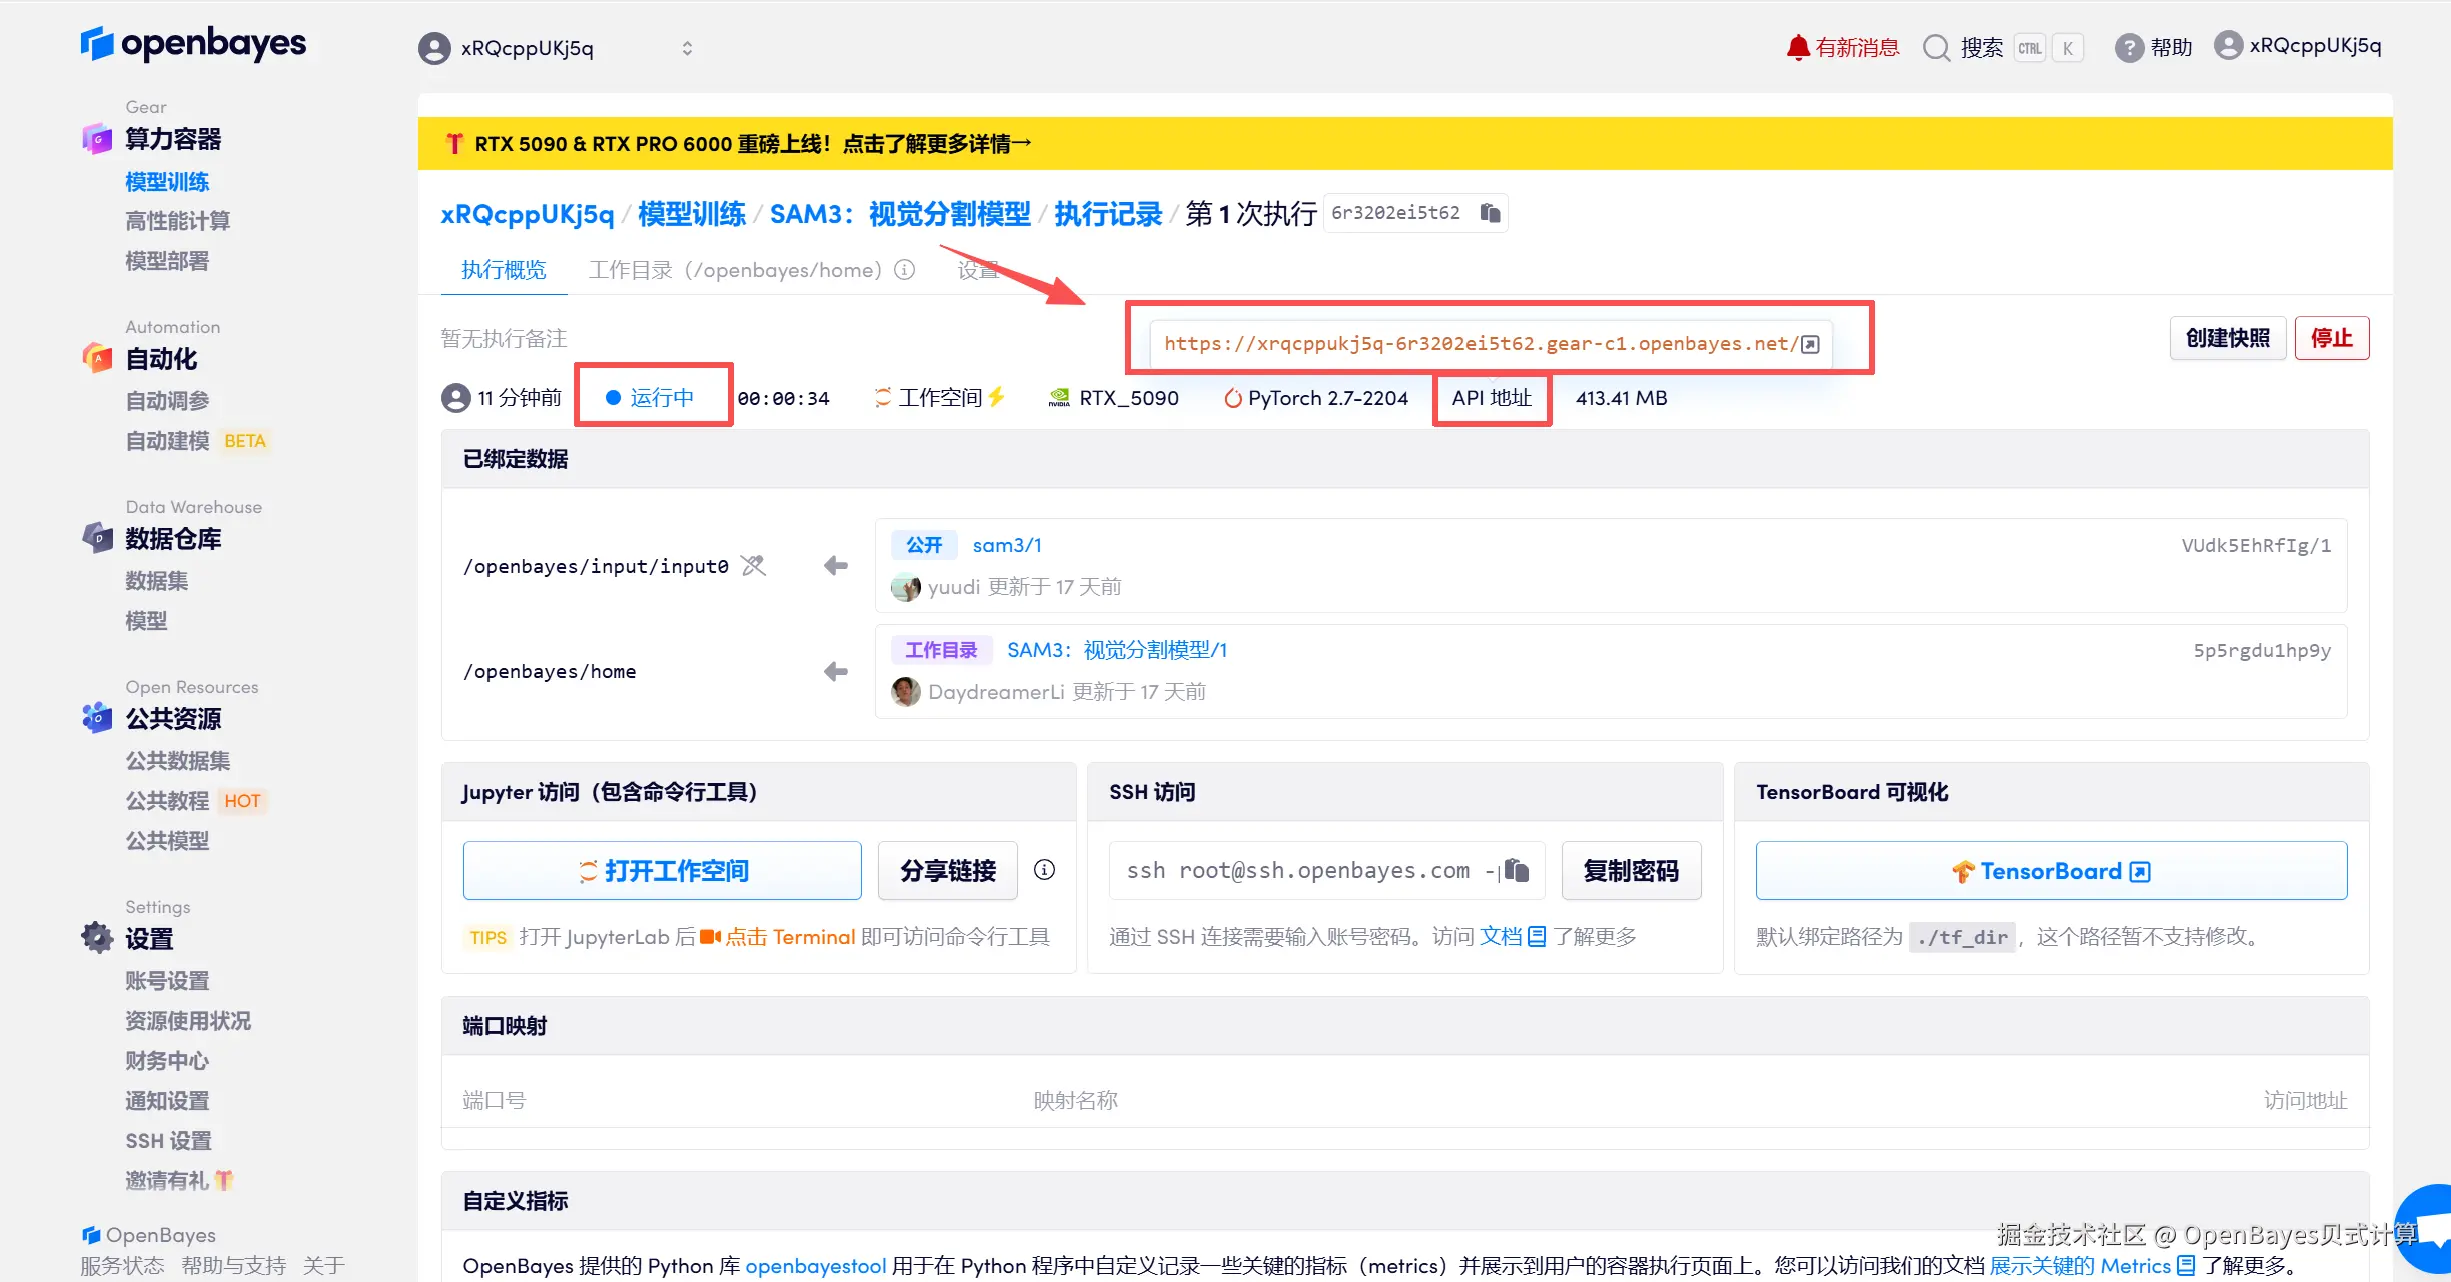This screenshot has width=2451, height=1282.
Task: Click 创建快照 to create a snapshot
Action: tap(2227, 338)
